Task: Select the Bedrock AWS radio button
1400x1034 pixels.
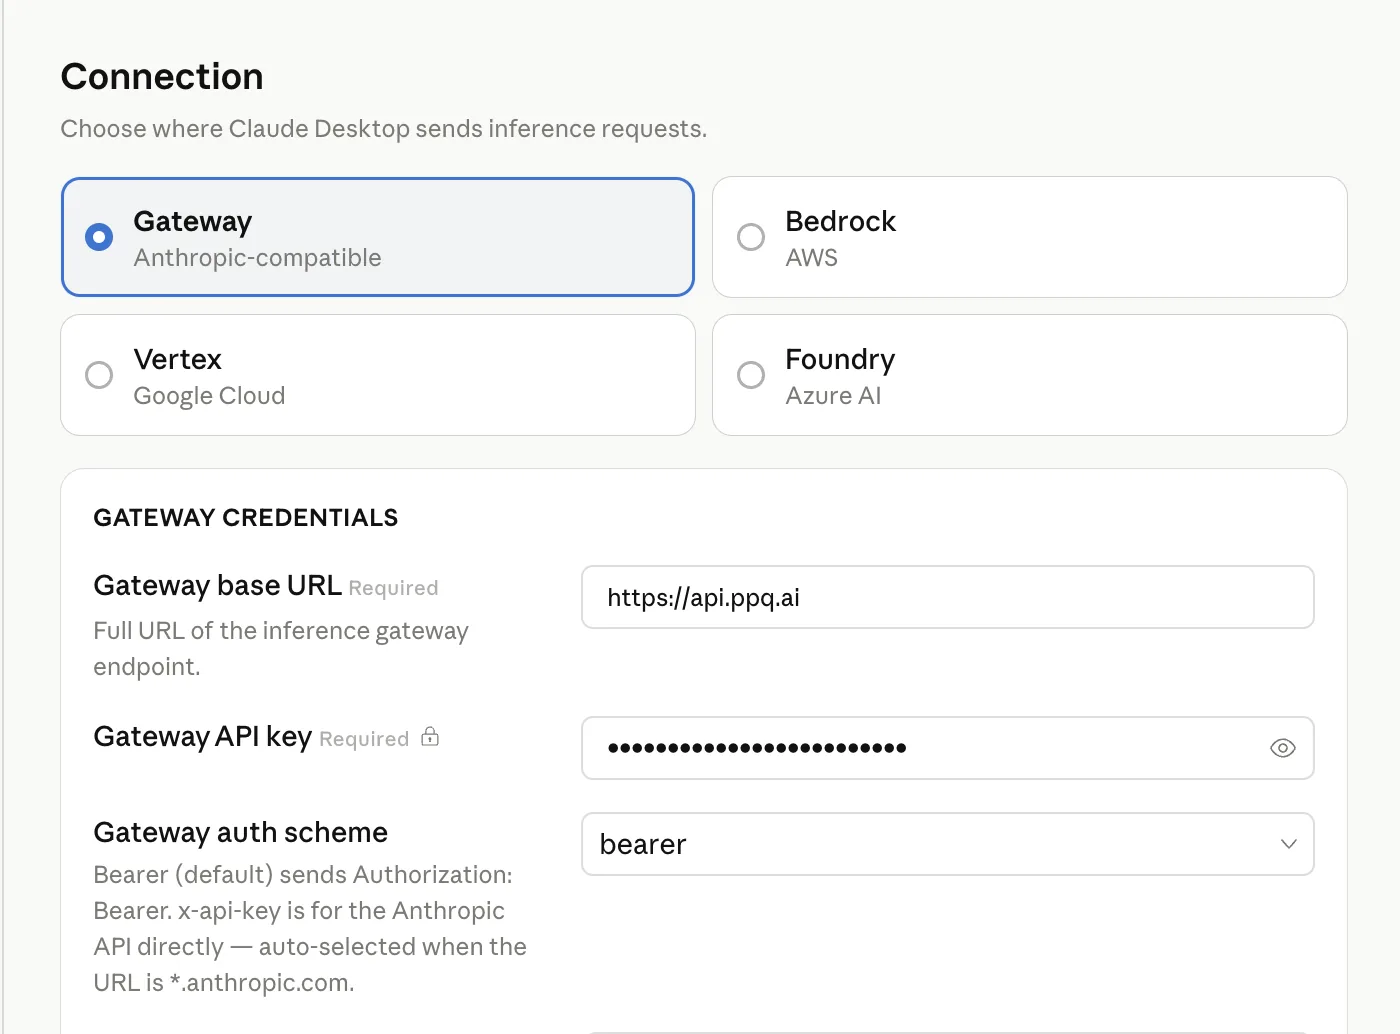Action: (750, 237)
